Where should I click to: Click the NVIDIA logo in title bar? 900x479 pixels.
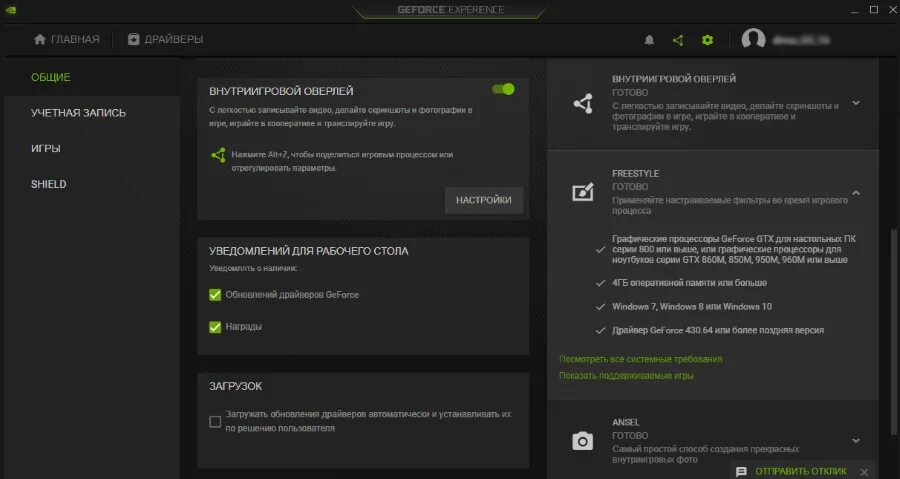click(10, 10)
